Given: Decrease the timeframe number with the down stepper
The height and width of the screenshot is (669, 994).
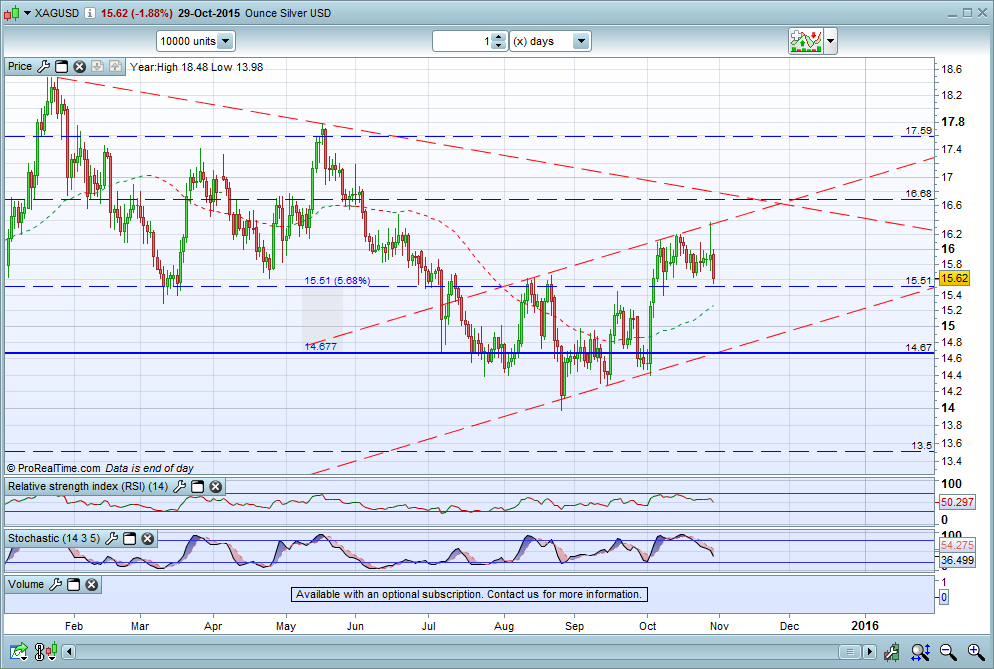Looking at the screenshot, I should click(x=500, y=46).
